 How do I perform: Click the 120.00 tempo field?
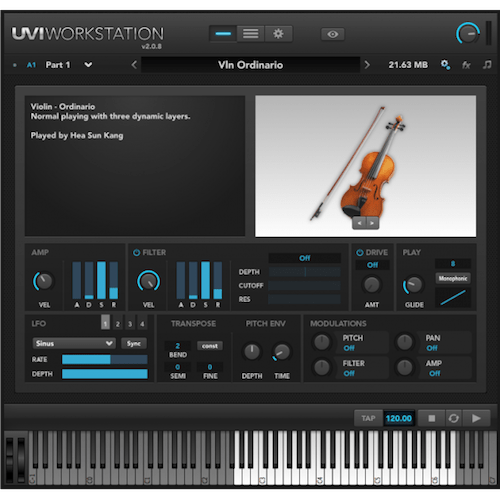[399, 418]
